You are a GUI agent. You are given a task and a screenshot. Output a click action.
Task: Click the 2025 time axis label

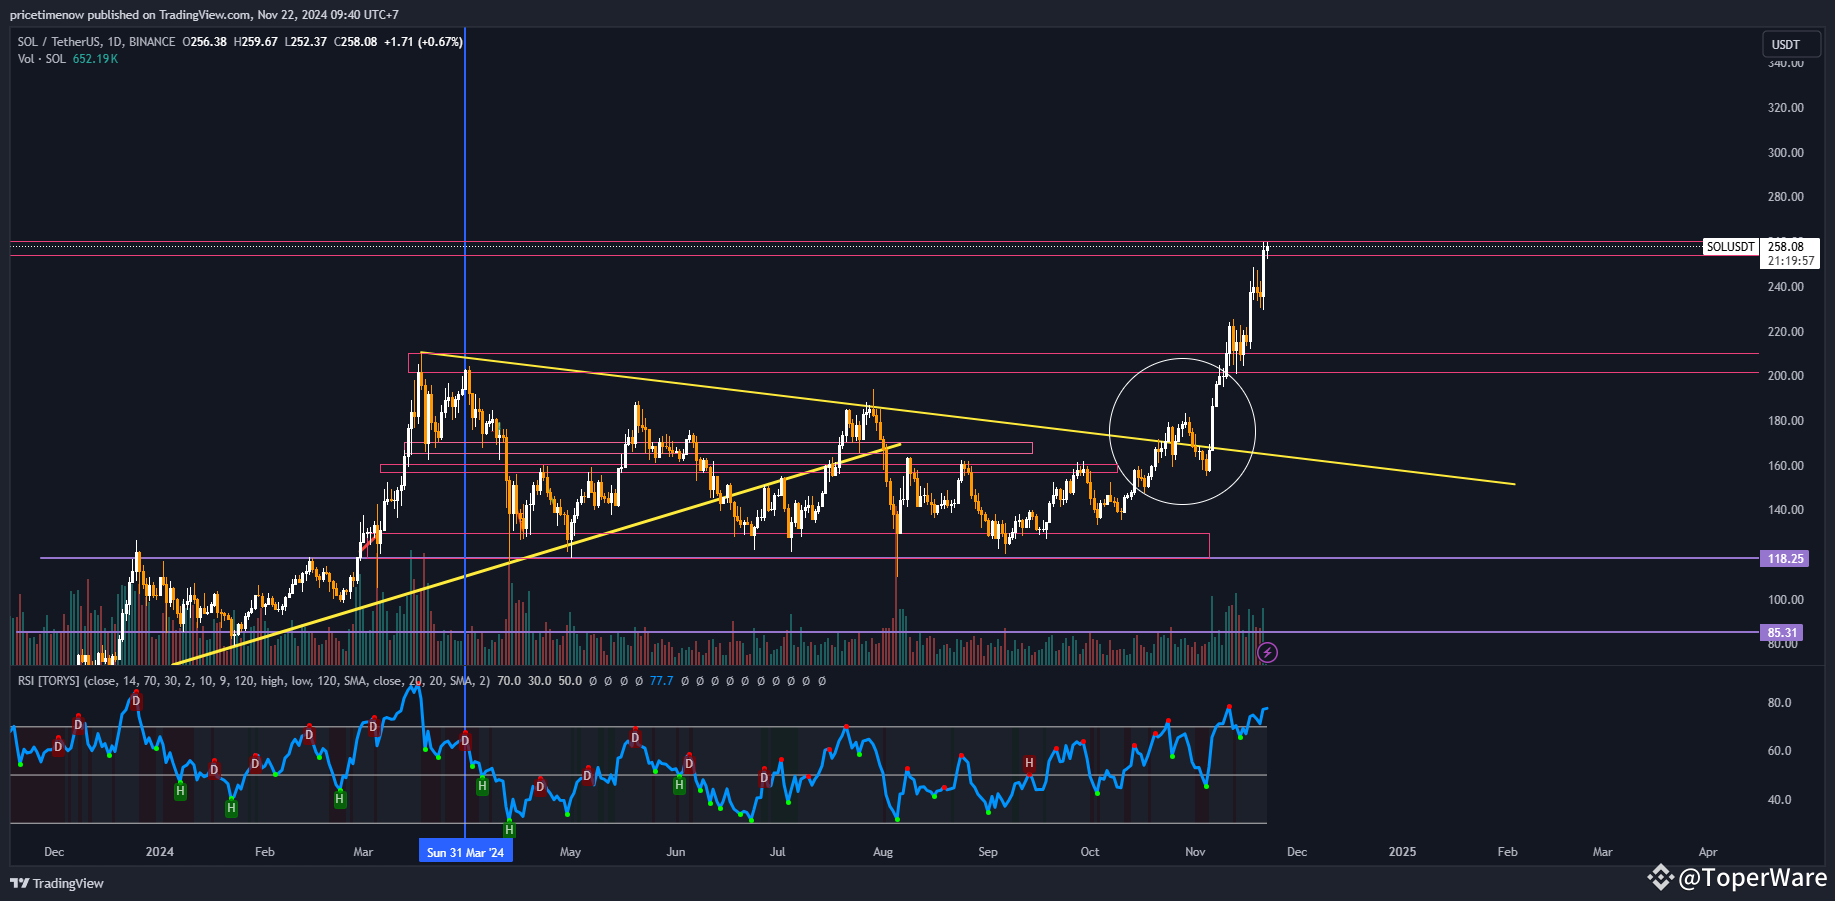1402,852
